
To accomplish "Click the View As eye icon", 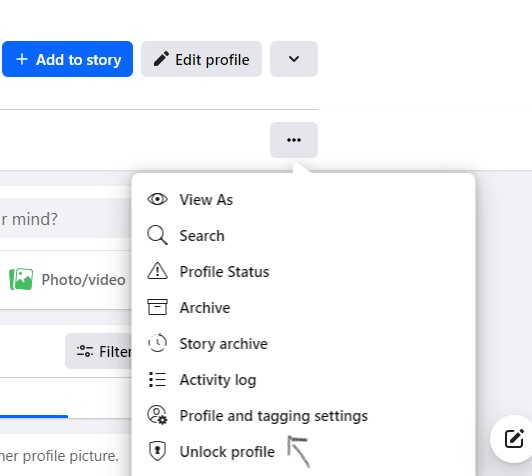I will click(x=157, y=199).
